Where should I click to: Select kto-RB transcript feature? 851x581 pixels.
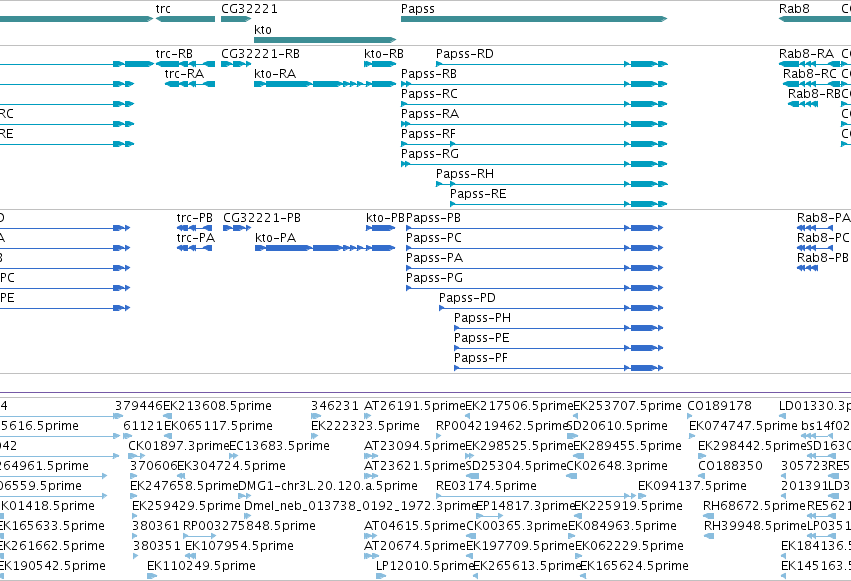tap(380, 64)
